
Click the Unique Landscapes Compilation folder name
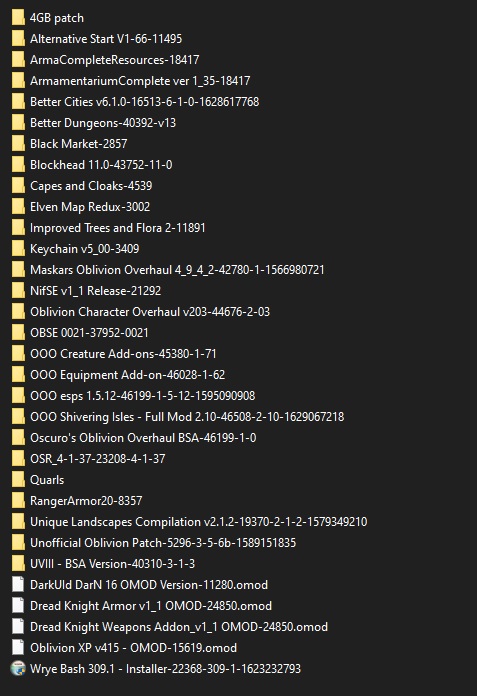click(198, 522)
